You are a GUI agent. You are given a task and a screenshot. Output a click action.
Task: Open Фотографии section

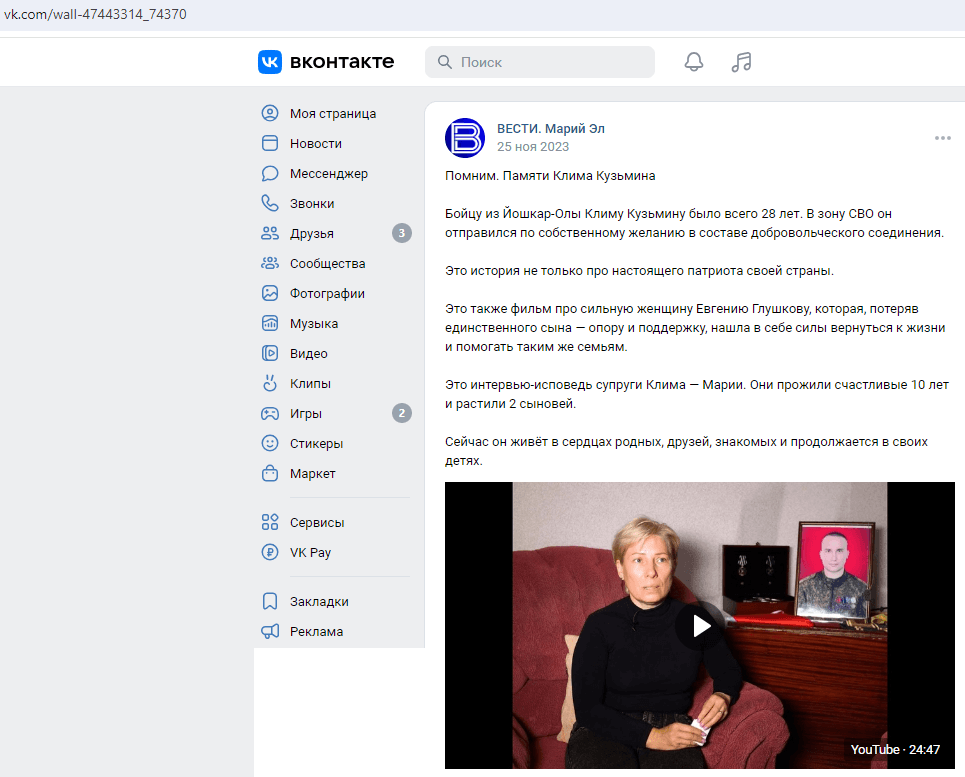coord(327,293)
